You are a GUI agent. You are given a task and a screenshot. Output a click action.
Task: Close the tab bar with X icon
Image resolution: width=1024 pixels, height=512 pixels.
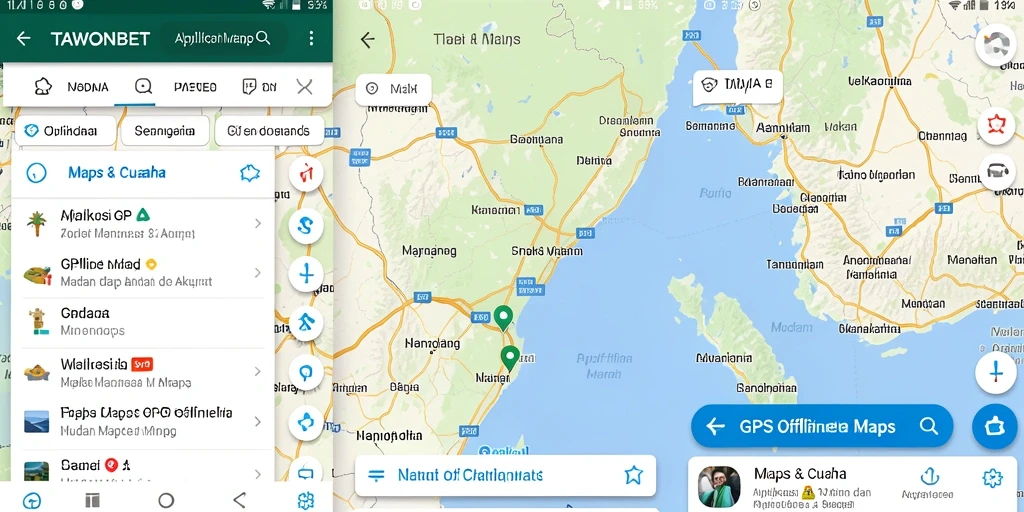(304, 87)
